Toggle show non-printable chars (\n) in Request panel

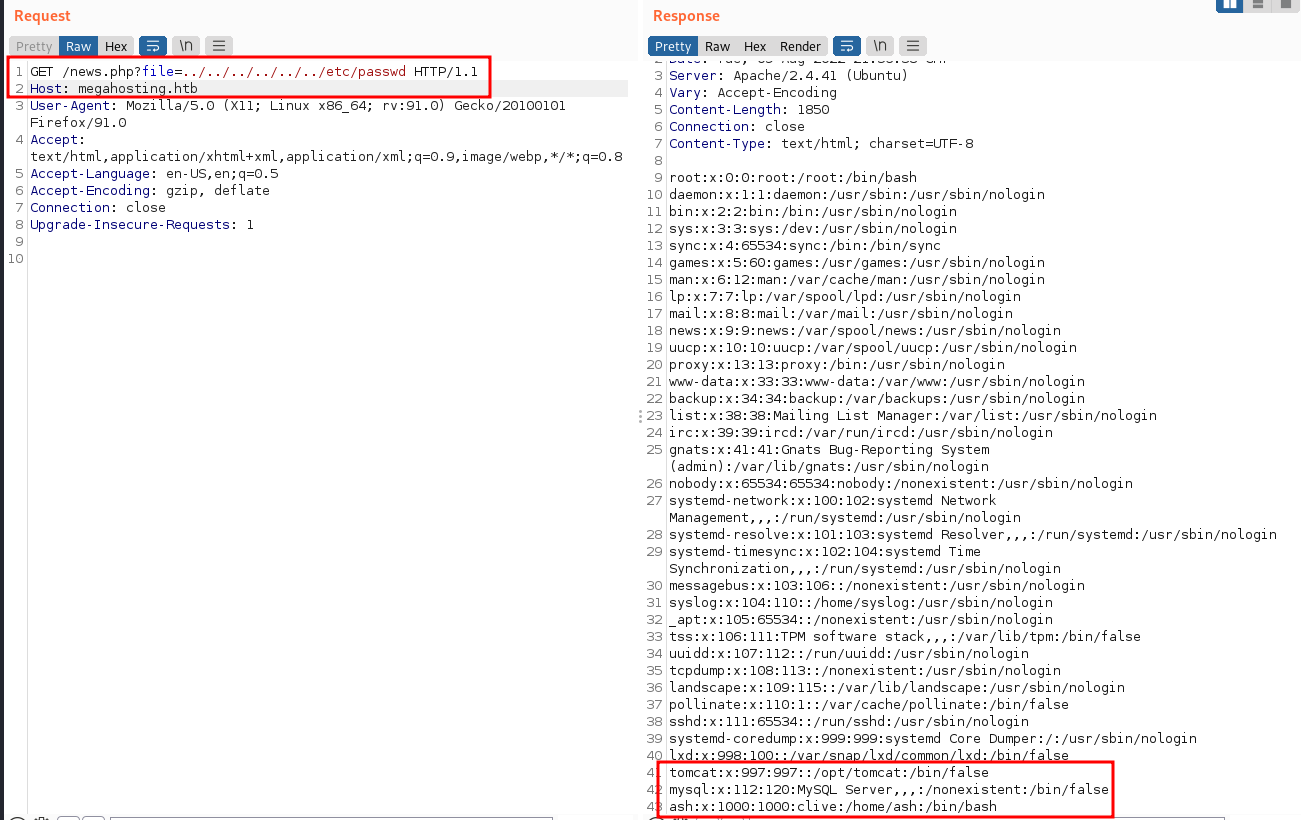185,46
